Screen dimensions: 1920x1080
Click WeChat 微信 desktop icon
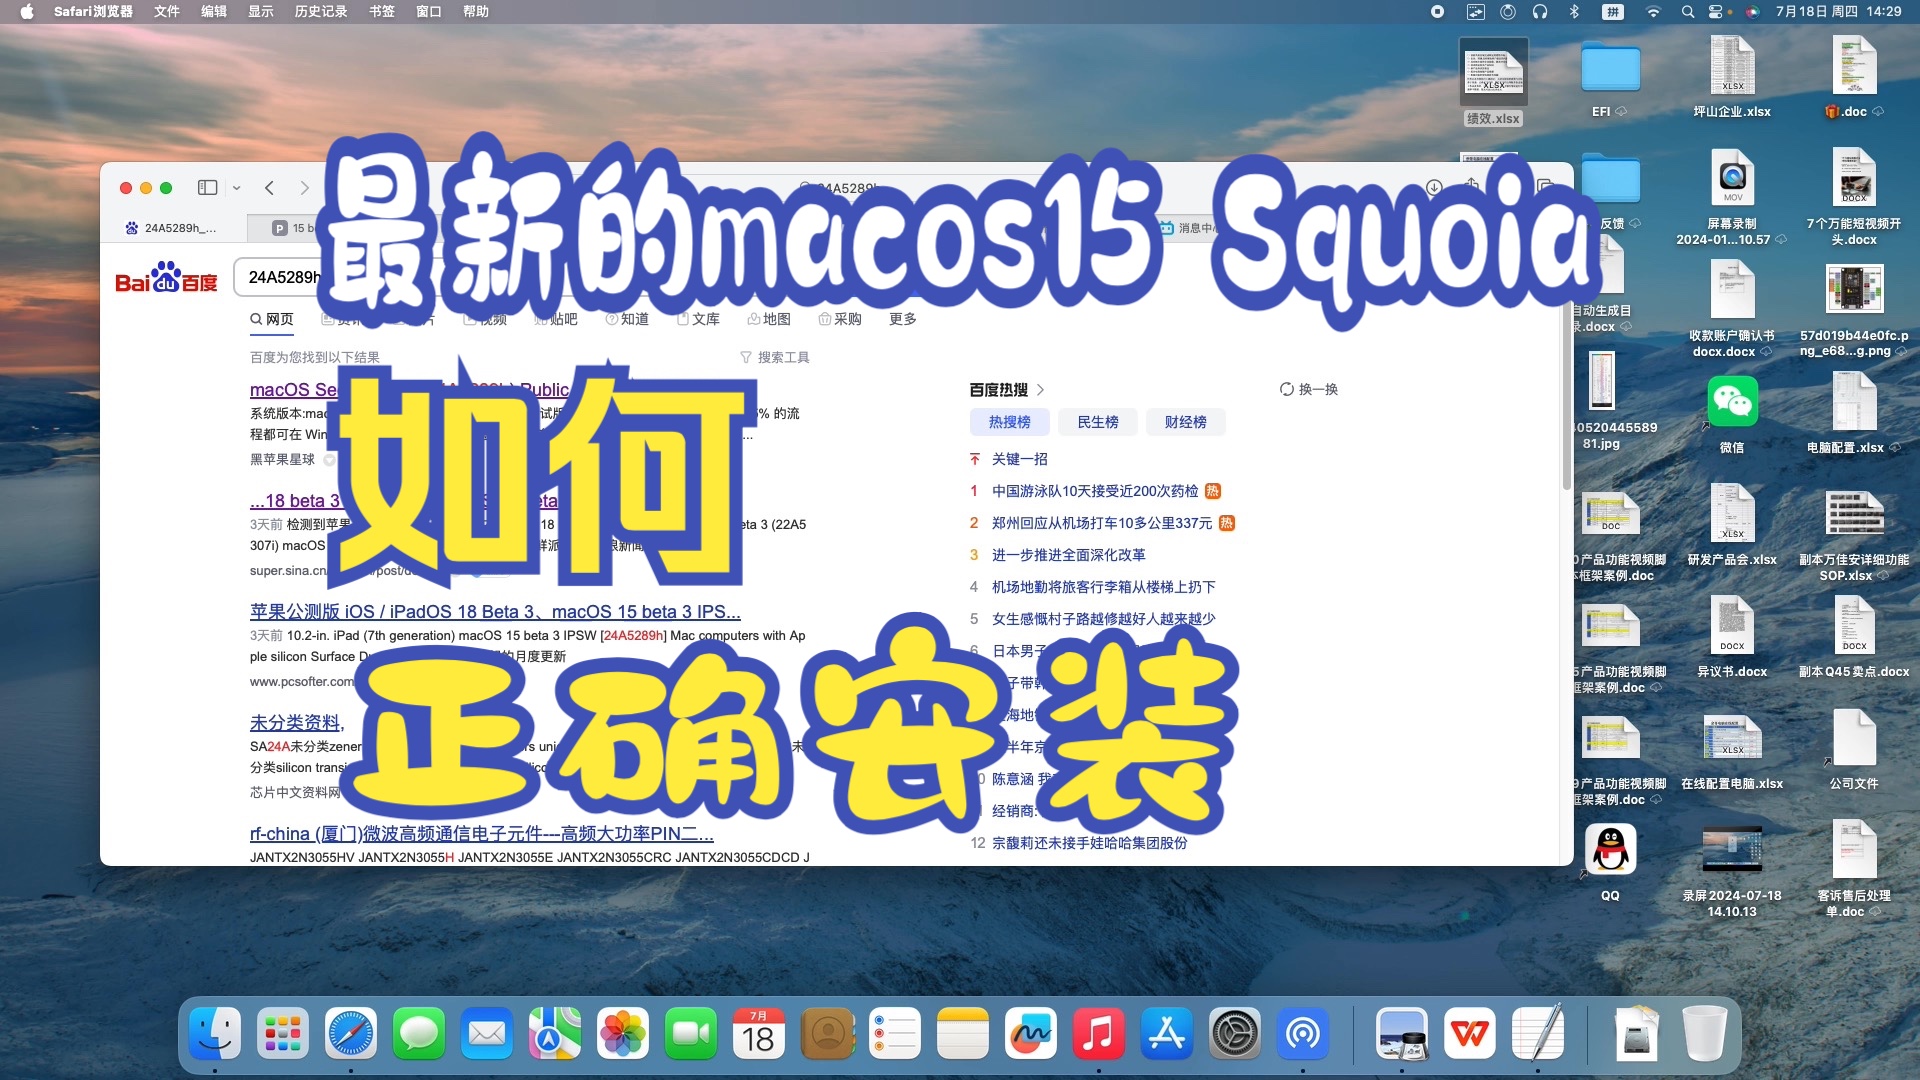coord(1732,402)
